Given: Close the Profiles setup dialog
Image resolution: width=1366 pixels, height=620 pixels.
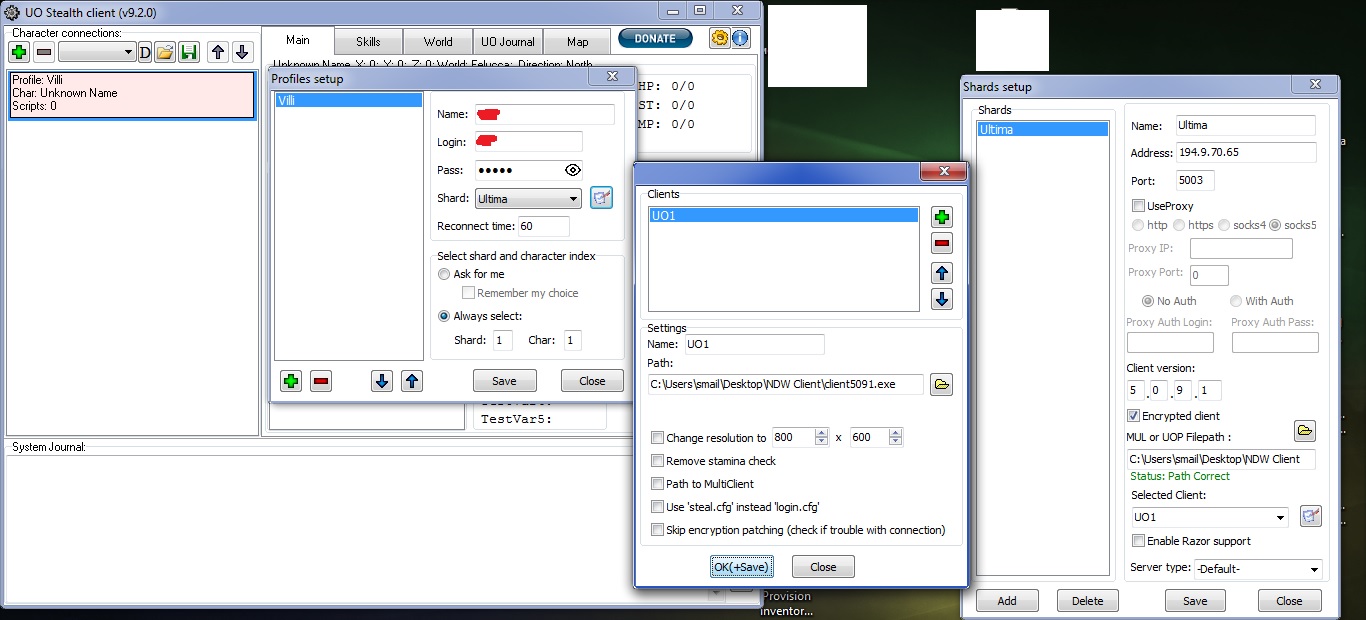Looking at the screenshot, I should [x=592, y=381].
